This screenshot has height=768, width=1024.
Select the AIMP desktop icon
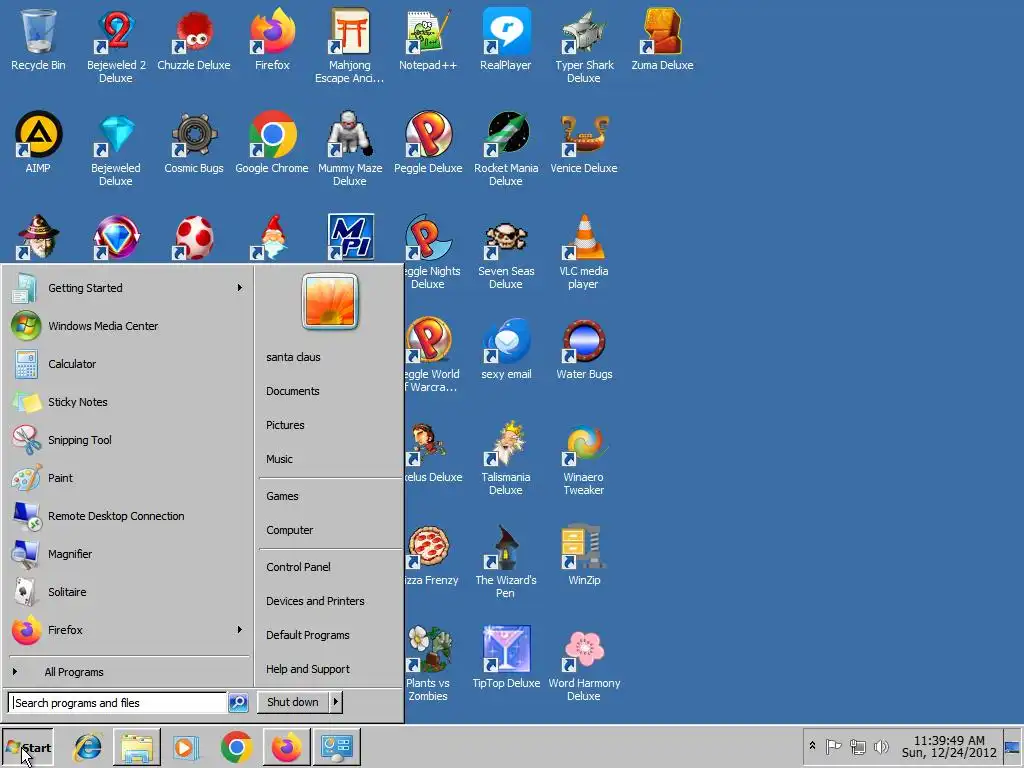coord(38,142)
